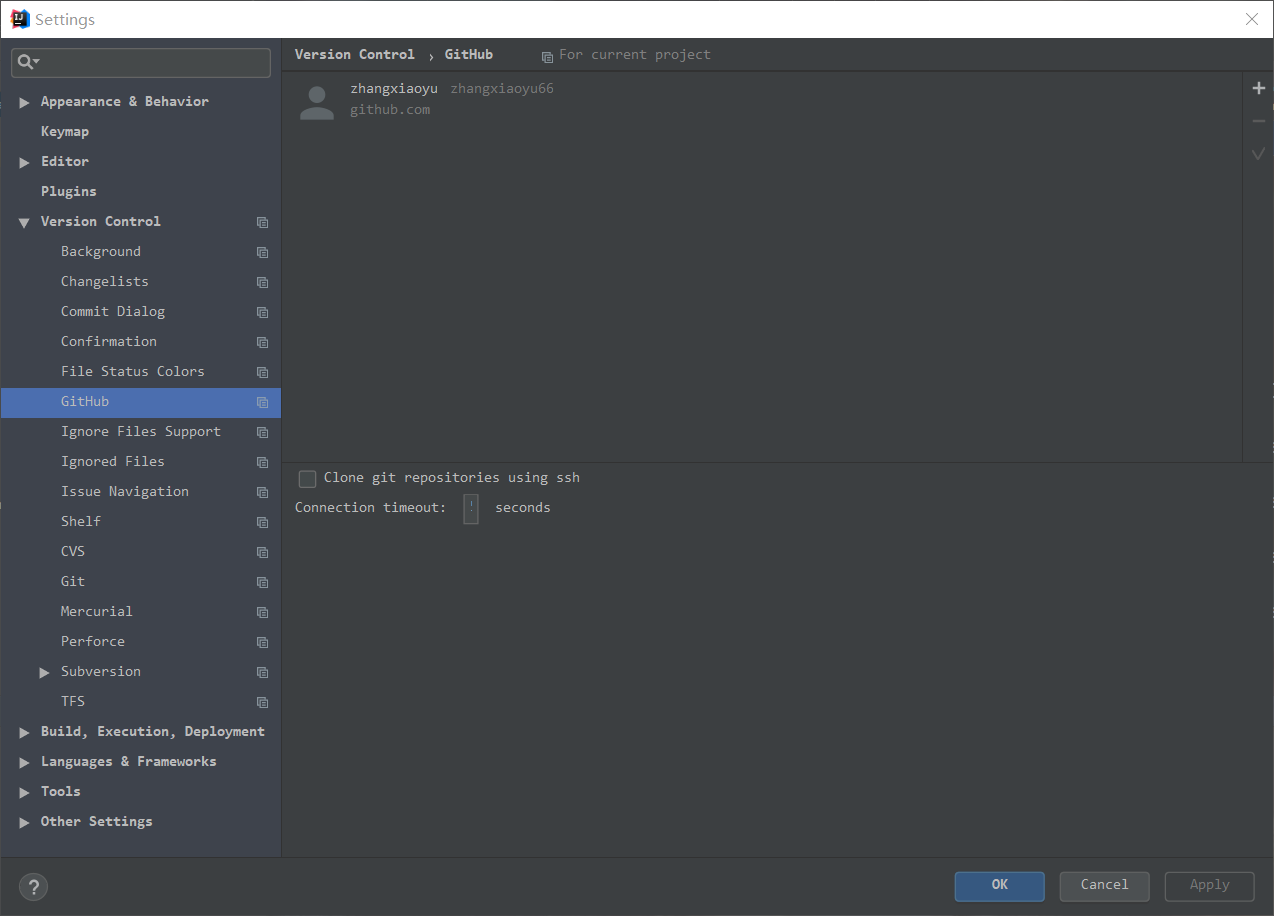Select Keymap in the settings tree
This screenshot has width=1274, height=916.
point(65,132)
